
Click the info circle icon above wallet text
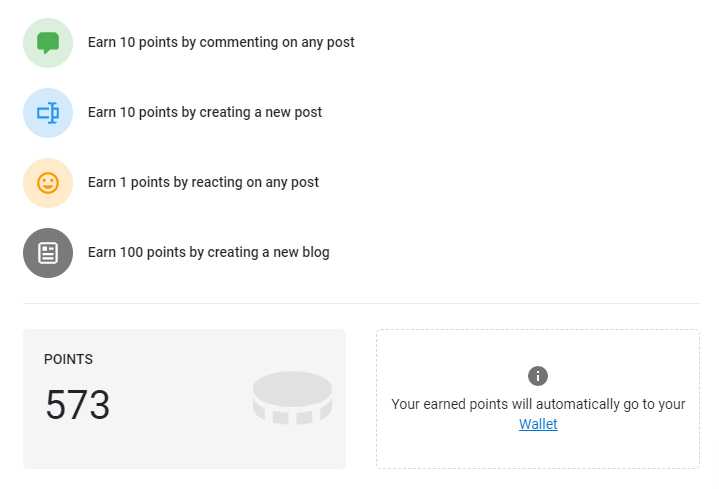pyautogui.click(x=538, y=376)
